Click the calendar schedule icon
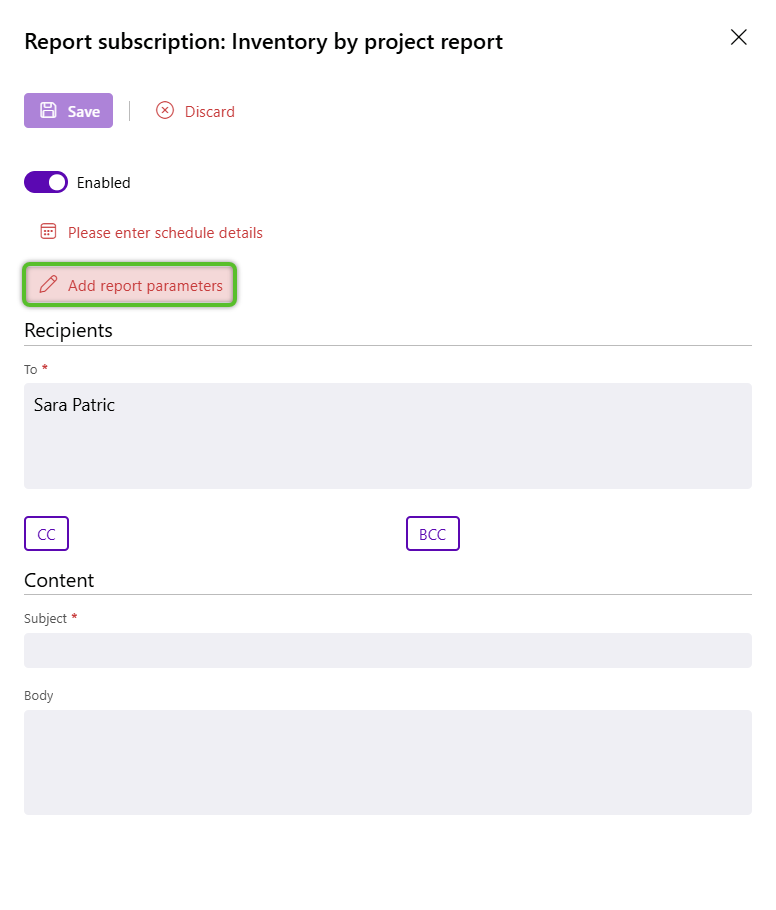776x910 pixels. (48, 232)
